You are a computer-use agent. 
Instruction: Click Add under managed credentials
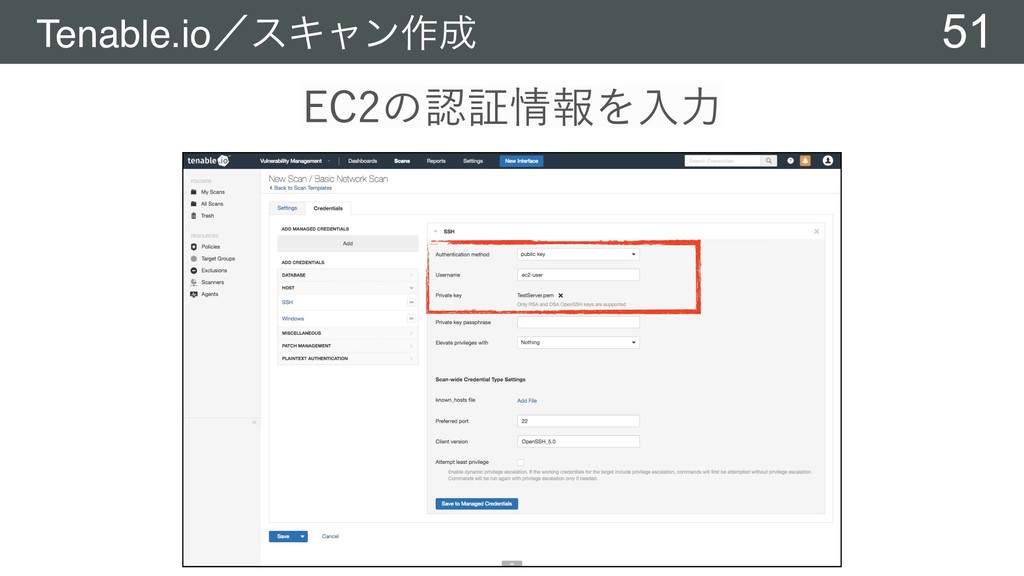pyautogui.click(x=347, y=243)
